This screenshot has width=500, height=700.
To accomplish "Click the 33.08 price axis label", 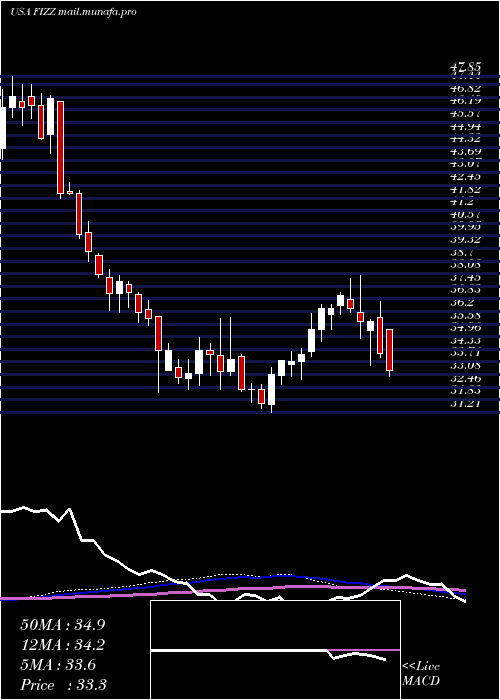I will (x=465, y=366).
